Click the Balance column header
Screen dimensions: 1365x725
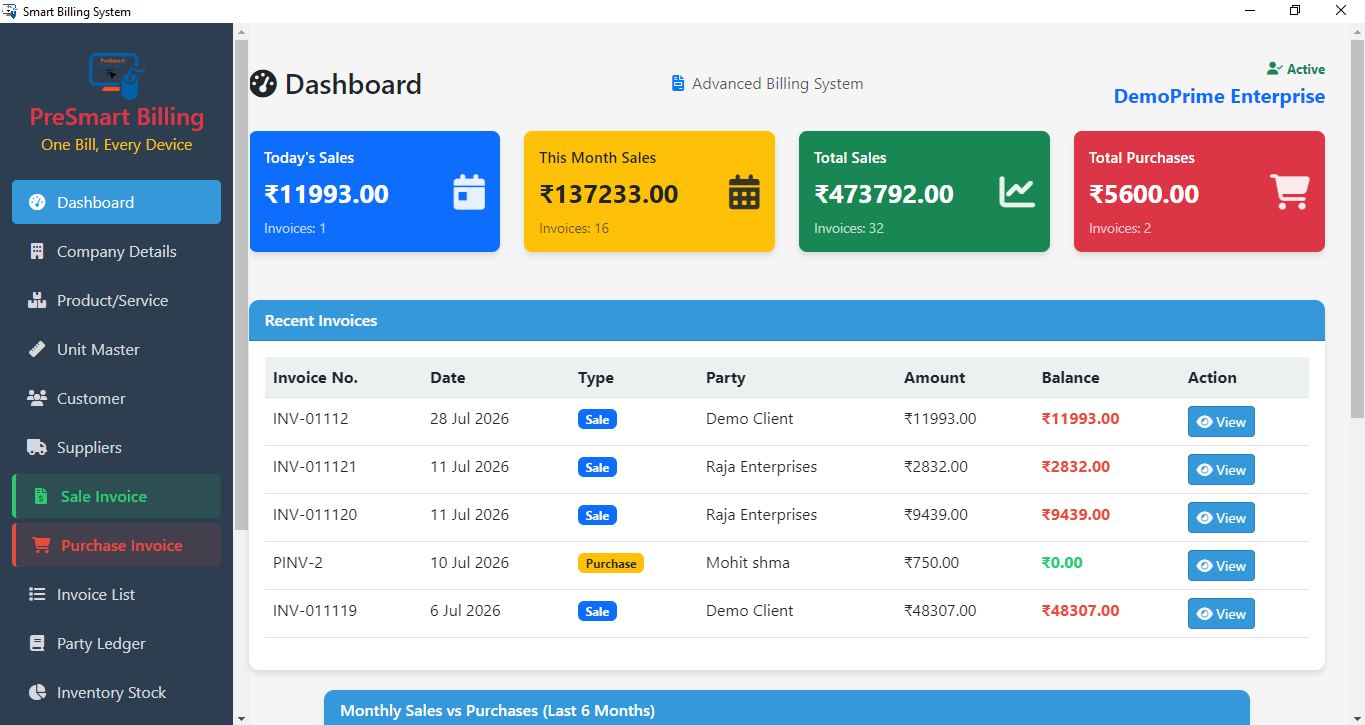coord(1070,377)
